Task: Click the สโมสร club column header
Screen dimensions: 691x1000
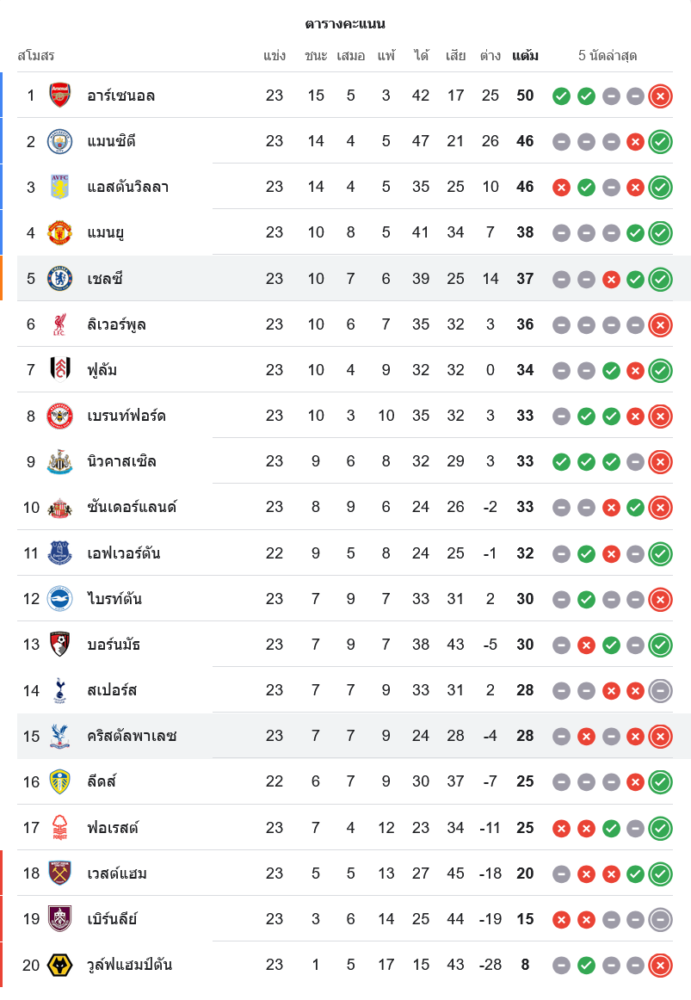Action: tap(36, 56)
